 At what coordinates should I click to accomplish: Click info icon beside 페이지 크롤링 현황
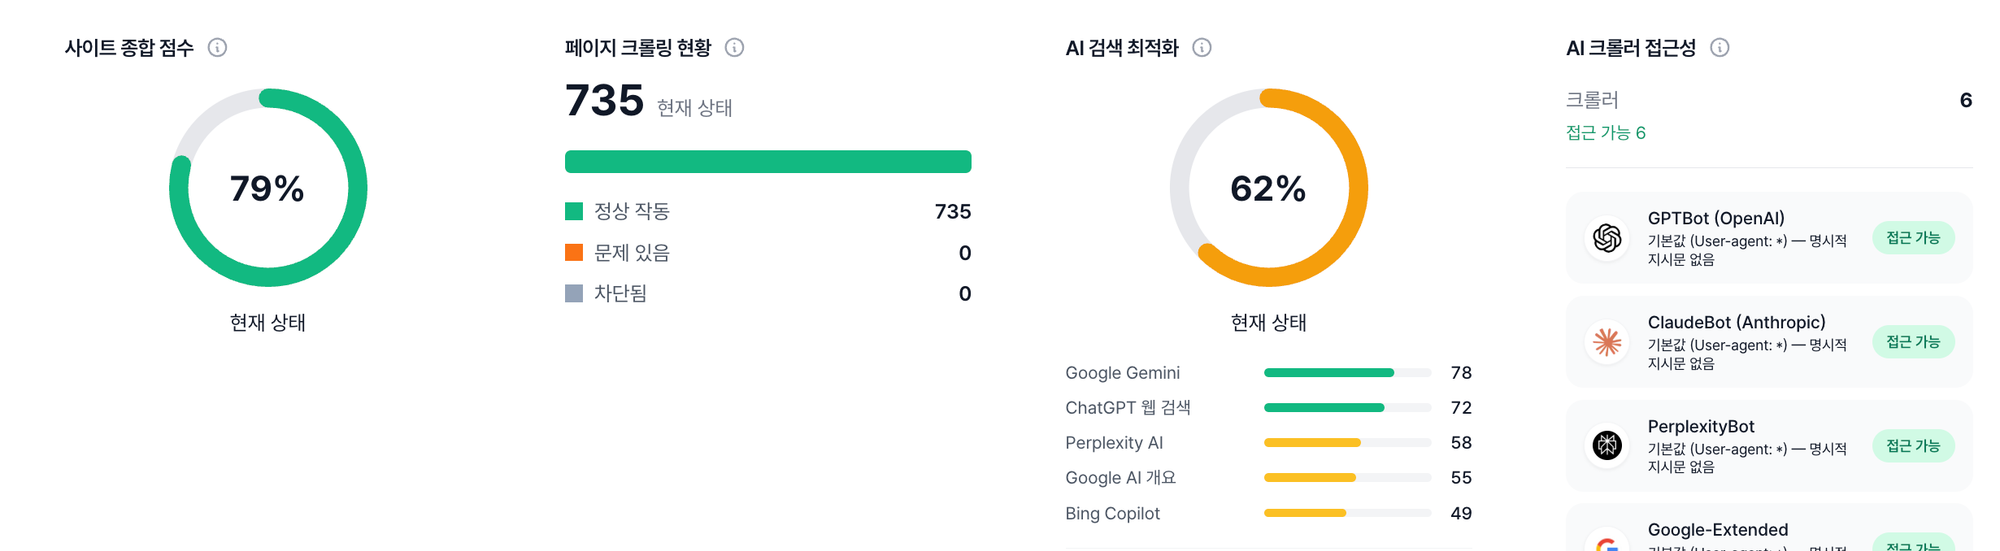734,48
